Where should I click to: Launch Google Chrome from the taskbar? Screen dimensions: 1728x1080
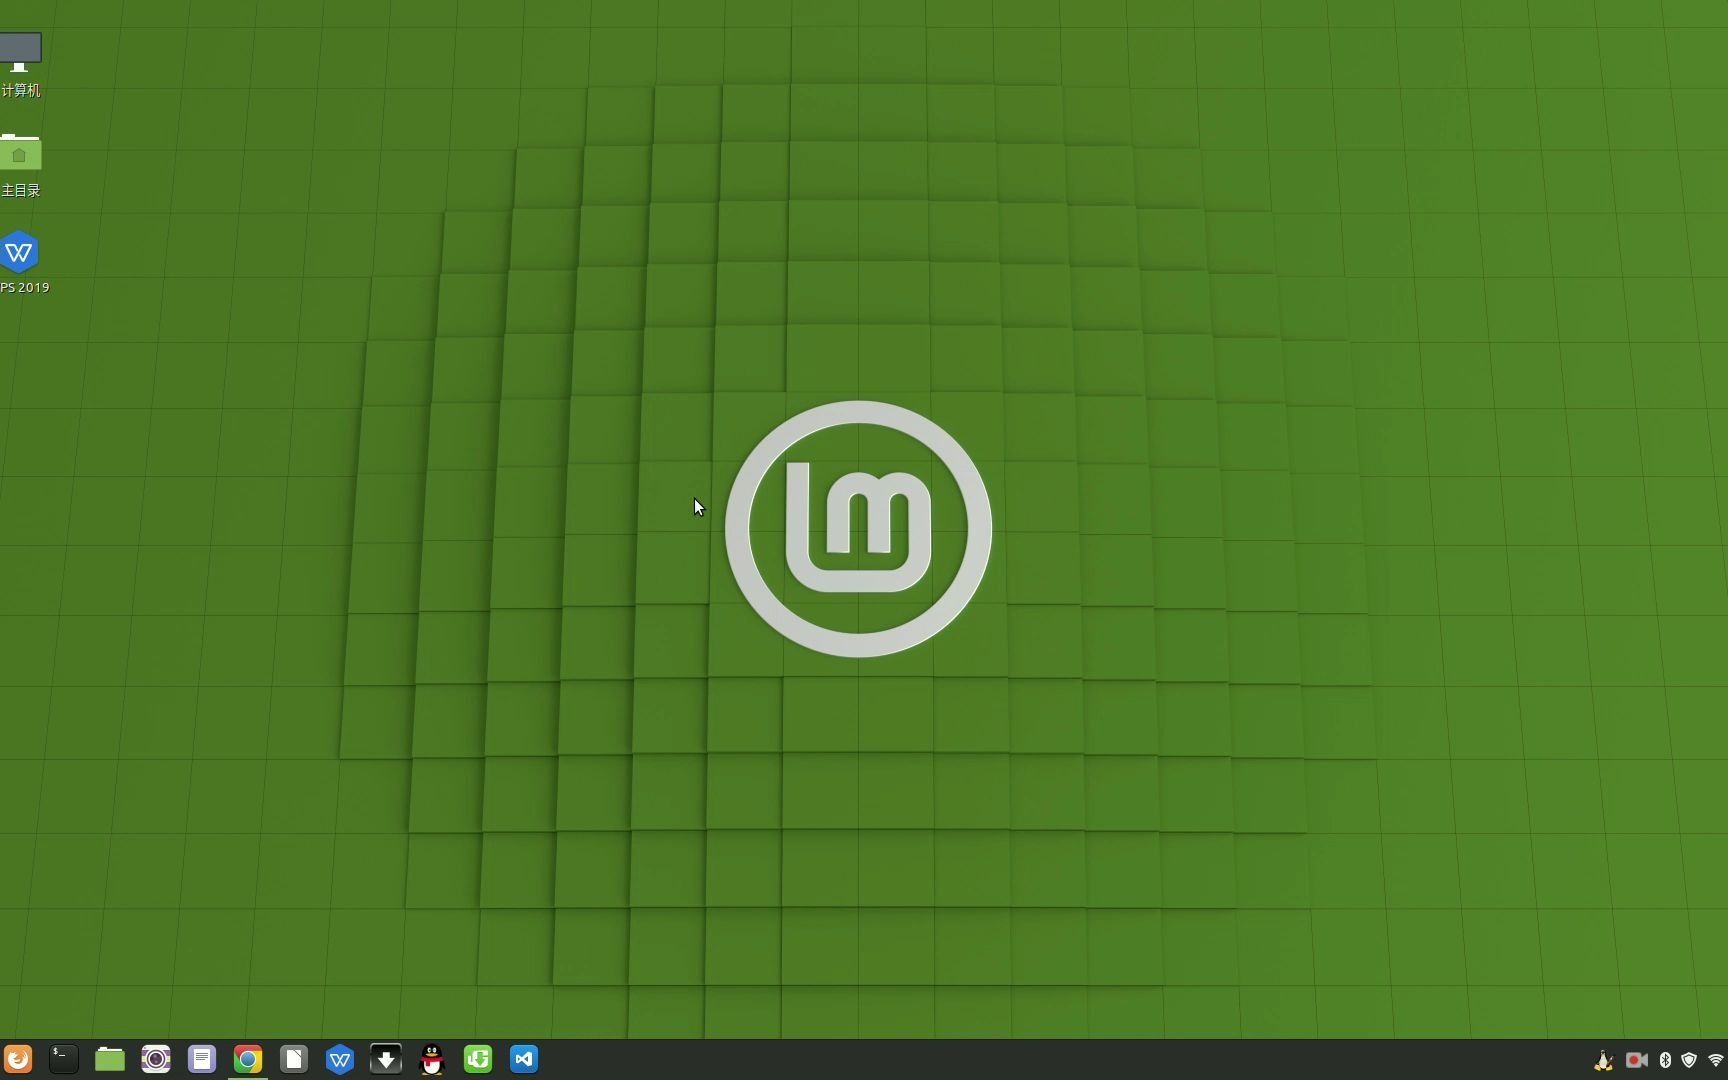click(248, 1059)
